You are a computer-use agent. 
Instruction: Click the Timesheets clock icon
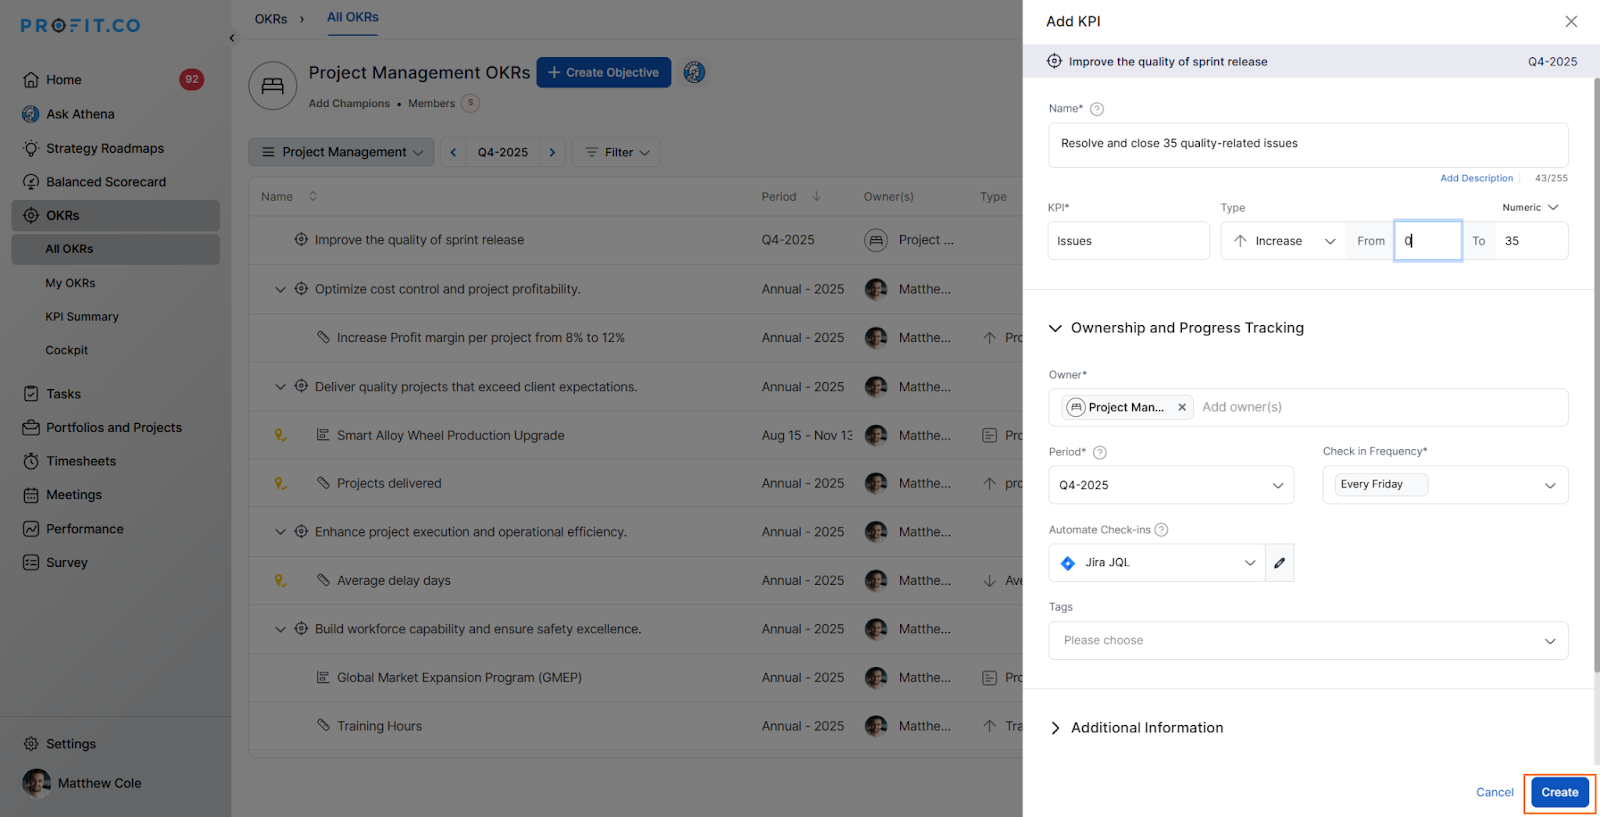[31, 461]
